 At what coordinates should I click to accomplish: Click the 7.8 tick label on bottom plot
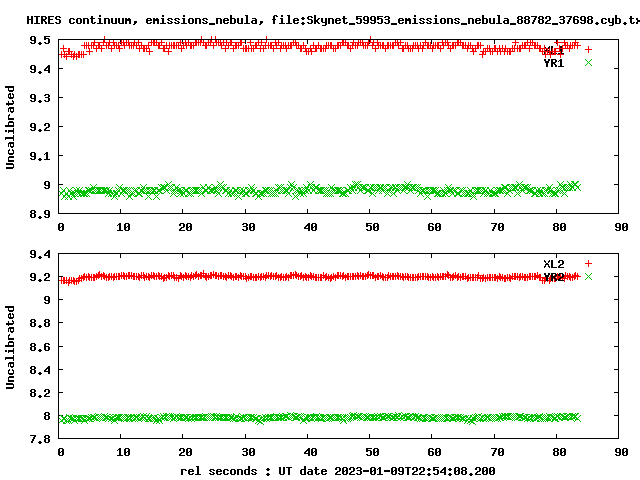point(40,440)
